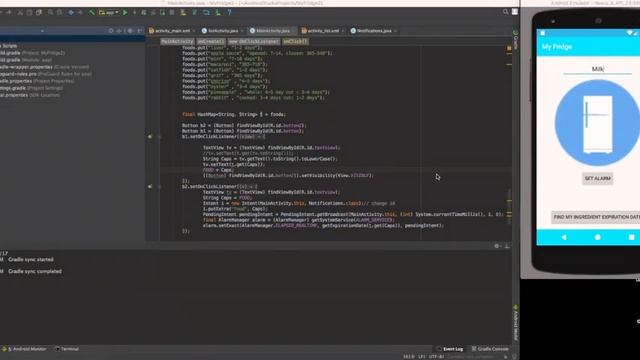Tap Find My Ingredient Expiration Date button

pos(596,217)
